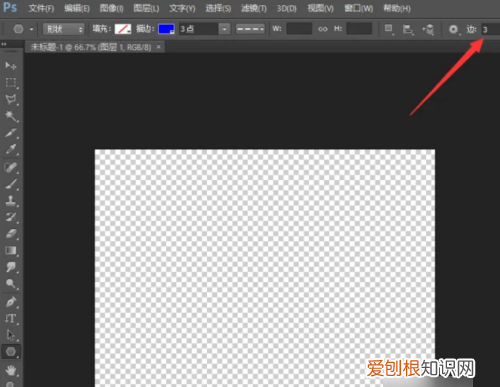Open the 窗口(W) menu
Viewport: 500px width, 387px height.
tap(359, 8)
